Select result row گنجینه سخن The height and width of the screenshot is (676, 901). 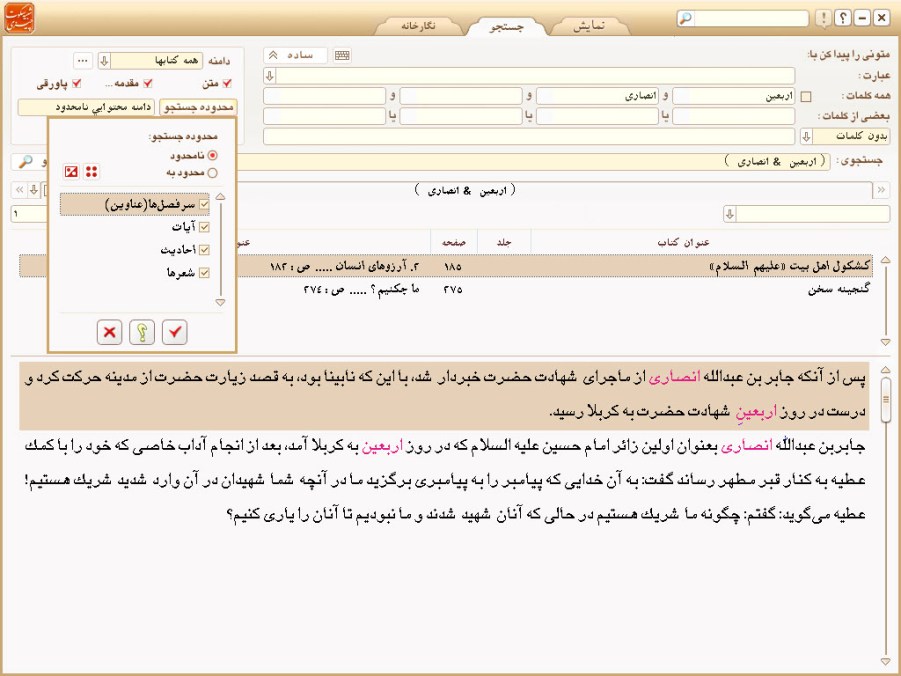coord(446,289)
